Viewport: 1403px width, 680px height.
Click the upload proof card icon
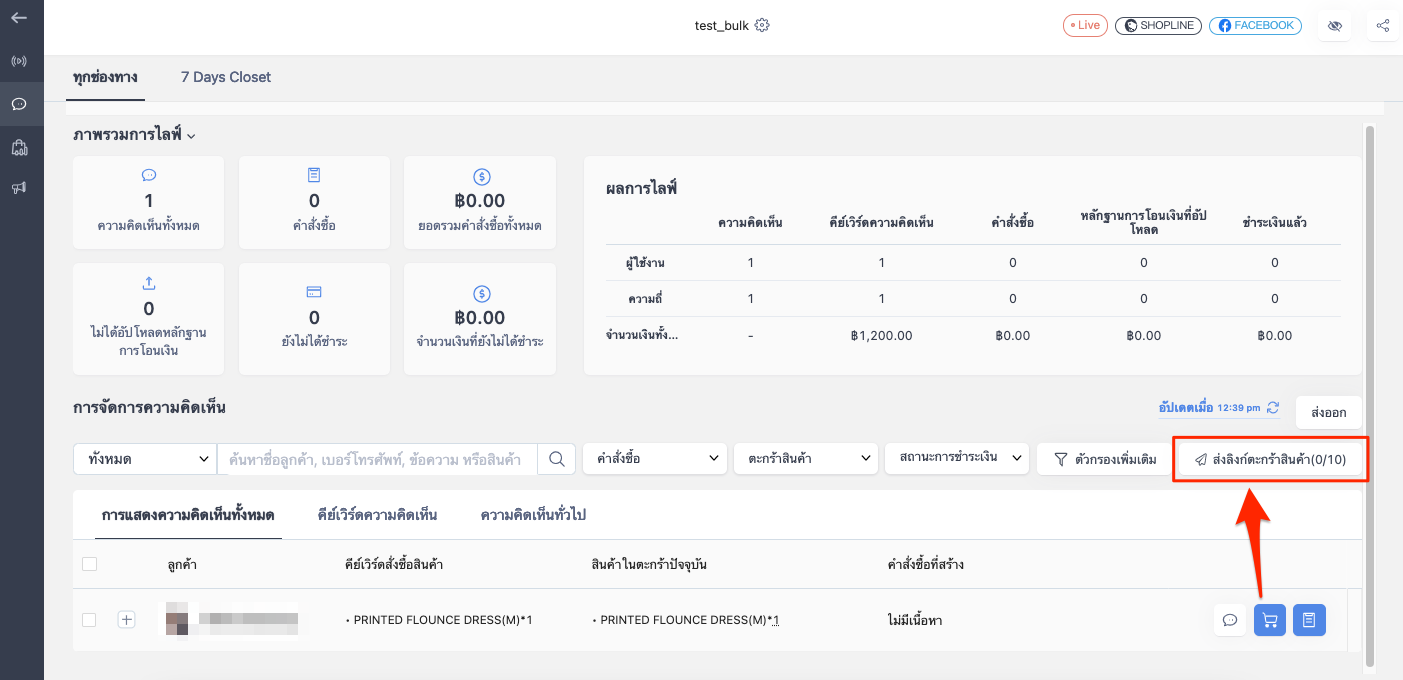pos(149,284)
